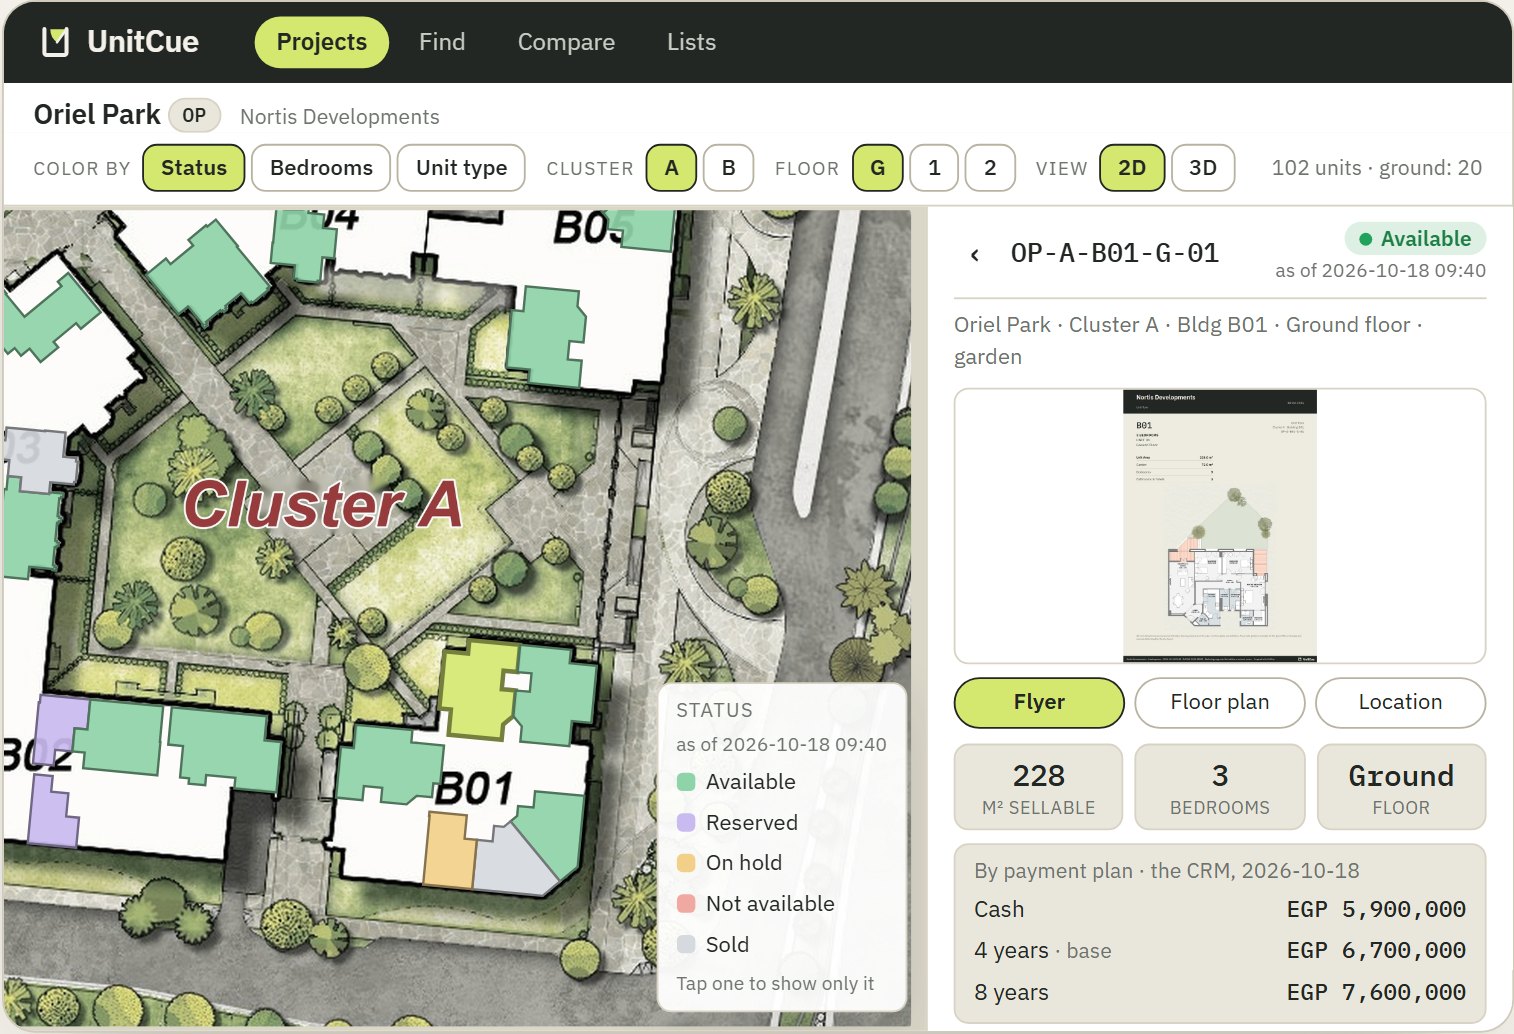Select cluster A
Viewport: 1514px width, 1034px height.
[672, 168]
